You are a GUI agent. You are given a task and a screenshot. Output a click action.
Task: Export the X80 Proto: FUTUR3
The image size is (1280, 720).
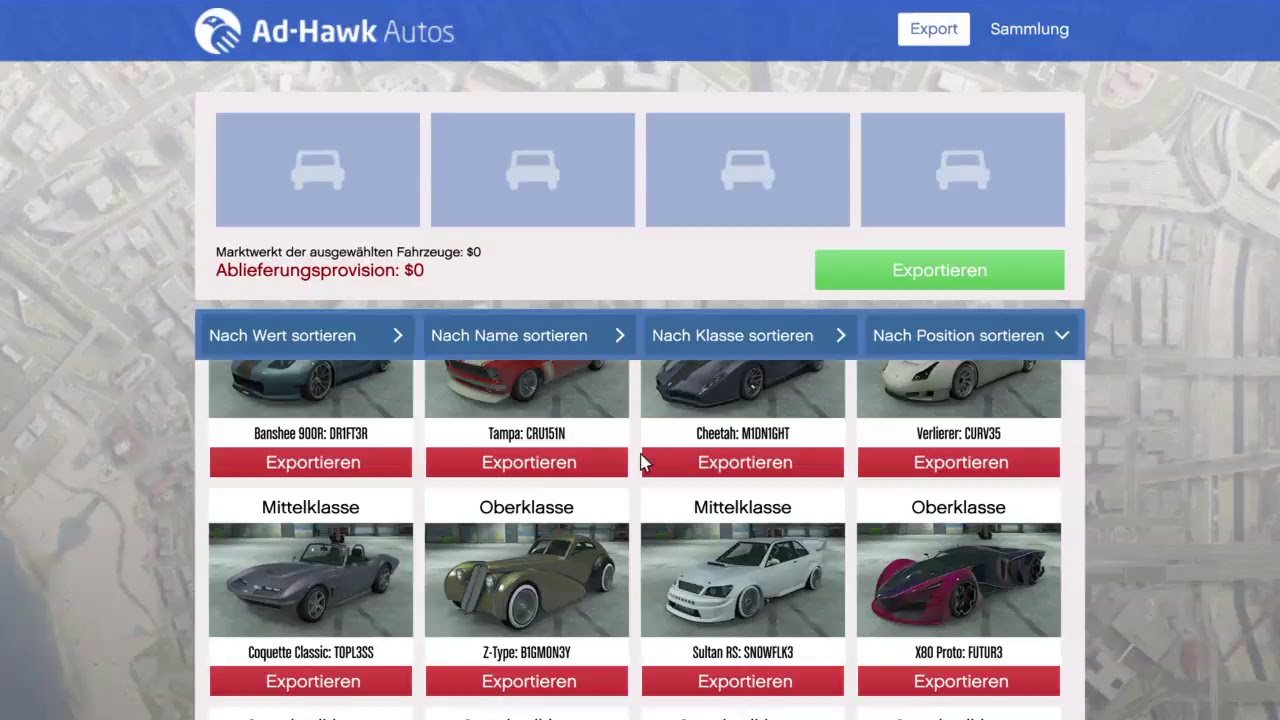point(959,682)
